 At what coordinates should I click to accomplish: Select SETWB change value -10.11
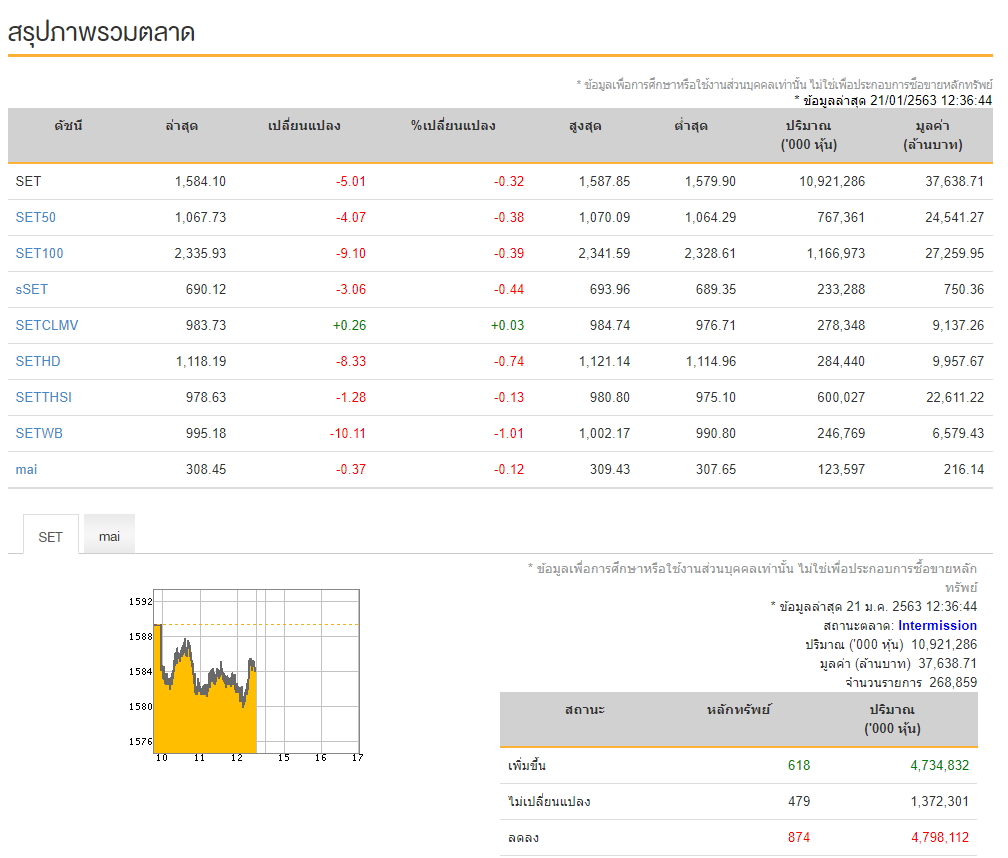coord(347,433)
